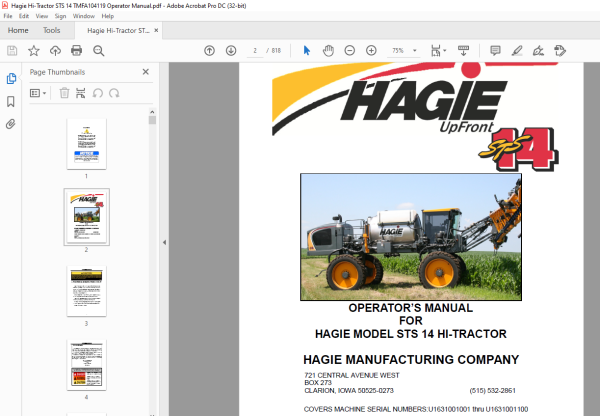Viewport: 600px width, 416px height.
Task: Rotate page clockwise icon
Action: pyautogui.click(x=114, y=93)
